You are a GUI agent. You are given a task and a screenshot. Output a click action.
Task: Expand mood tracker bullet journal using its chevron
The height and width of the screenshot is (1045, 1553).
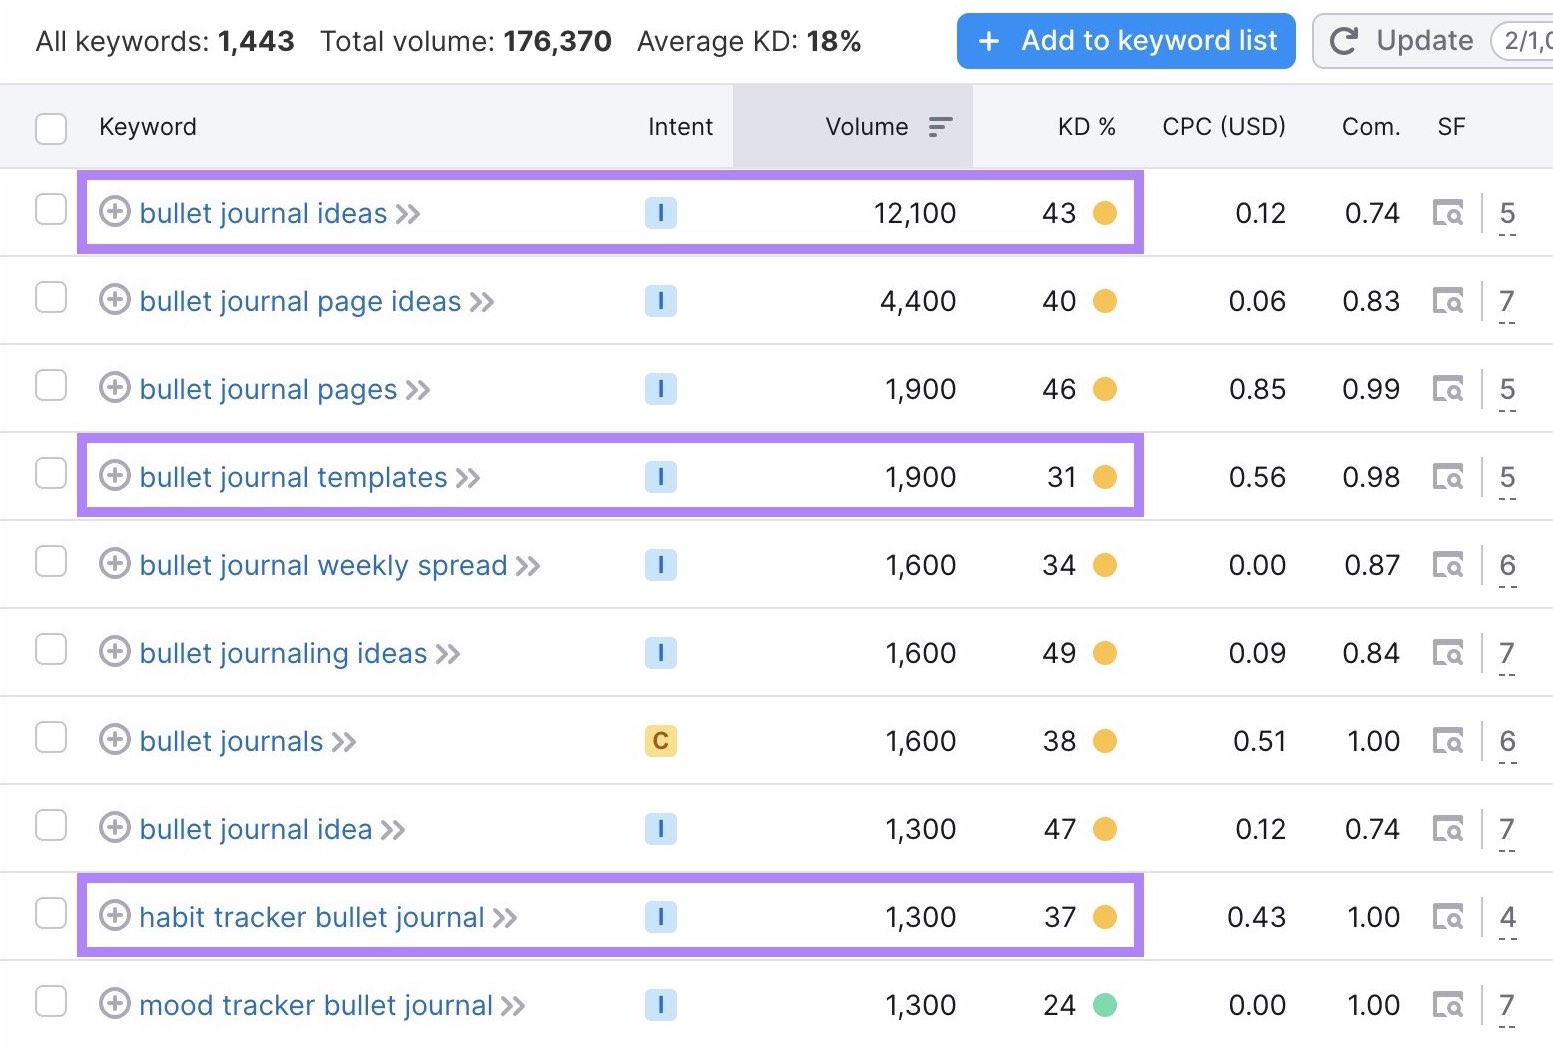(514, 1005)
